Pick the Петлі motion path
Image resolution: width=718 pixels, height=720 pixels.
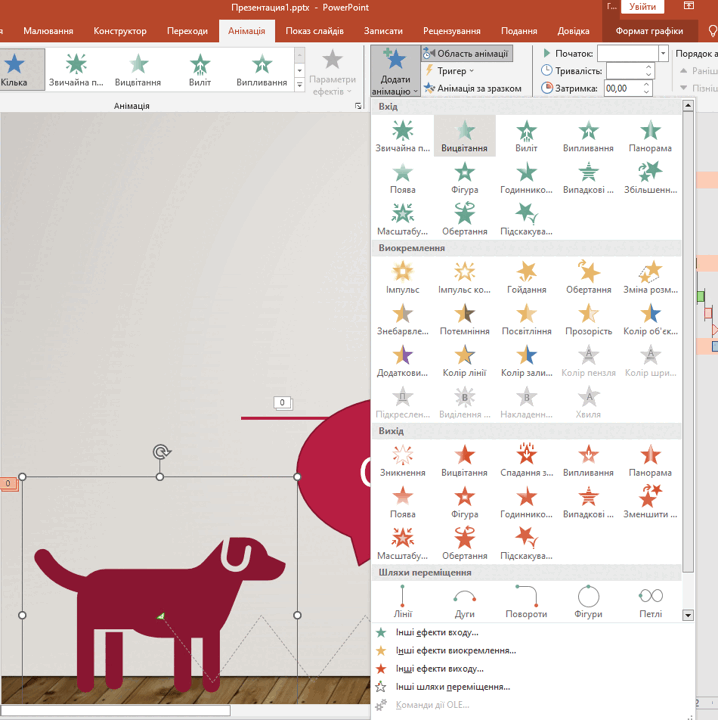[650, 602]
